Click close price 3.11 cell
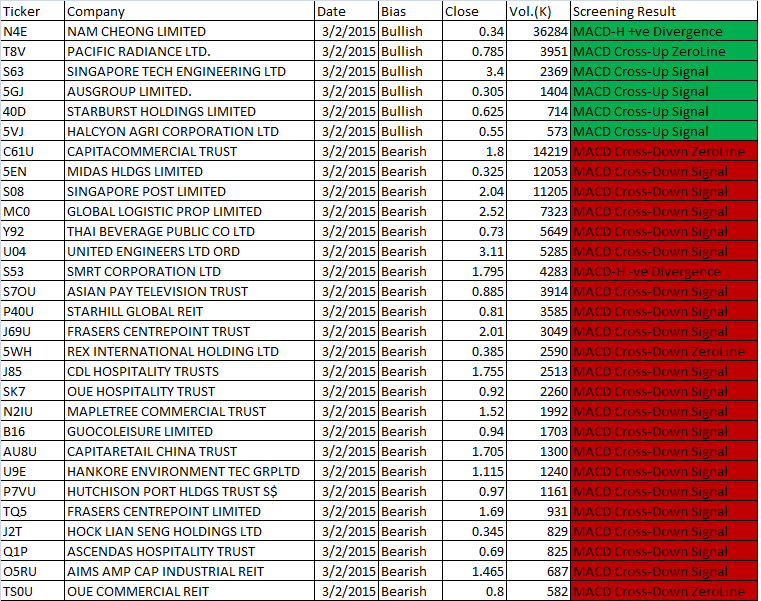 click(x=474, y=251)
